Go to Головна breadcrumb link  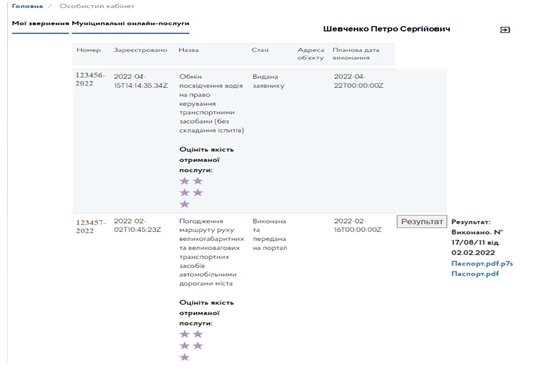pyautogui.click(x=28, y=6)
